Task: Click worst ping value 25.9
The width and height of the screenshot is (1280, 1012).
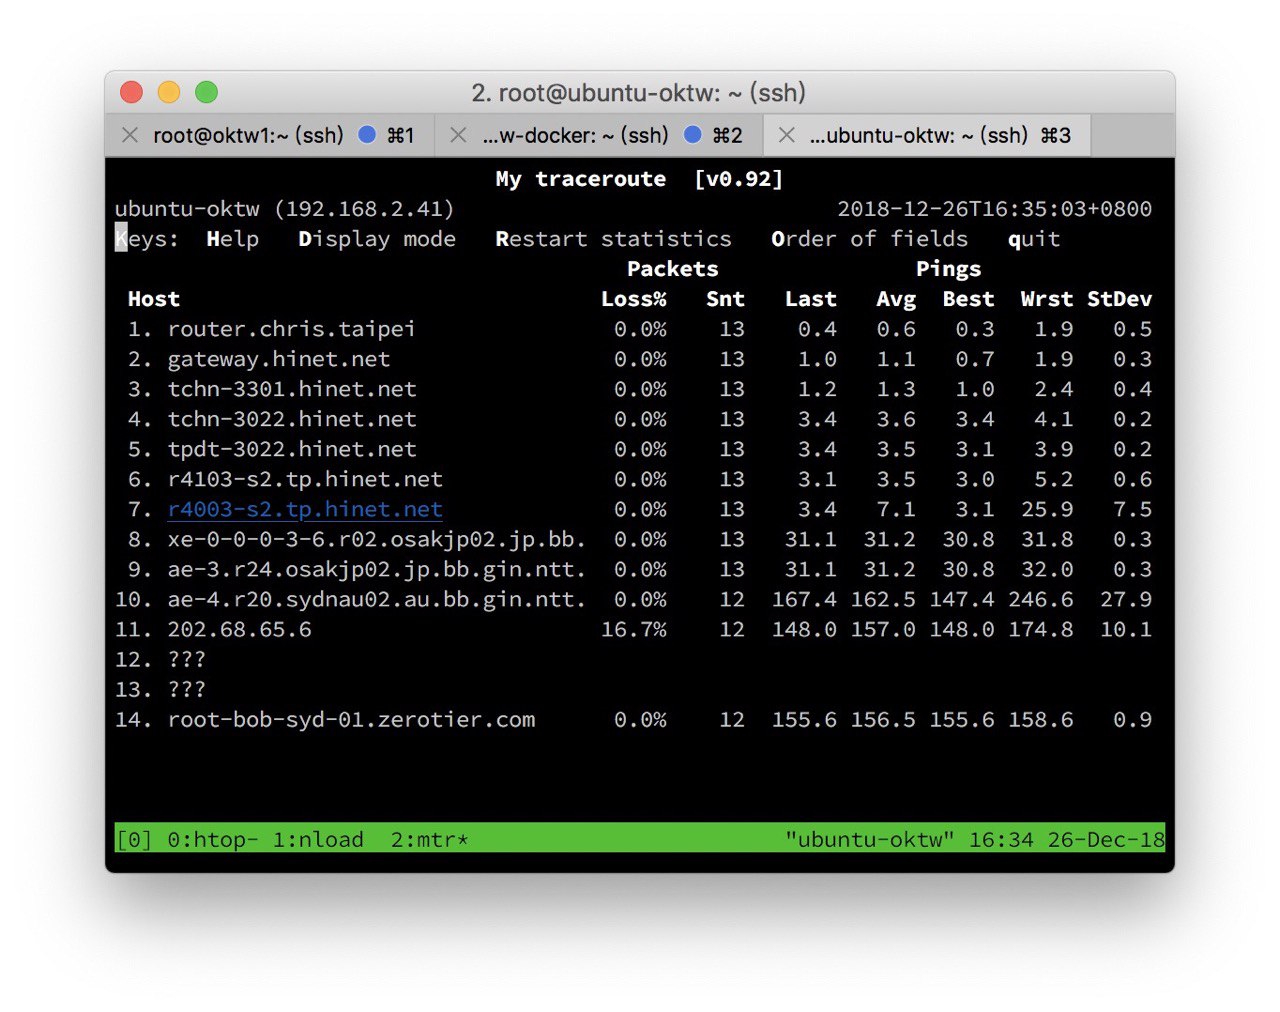Action: [1047, 510]
